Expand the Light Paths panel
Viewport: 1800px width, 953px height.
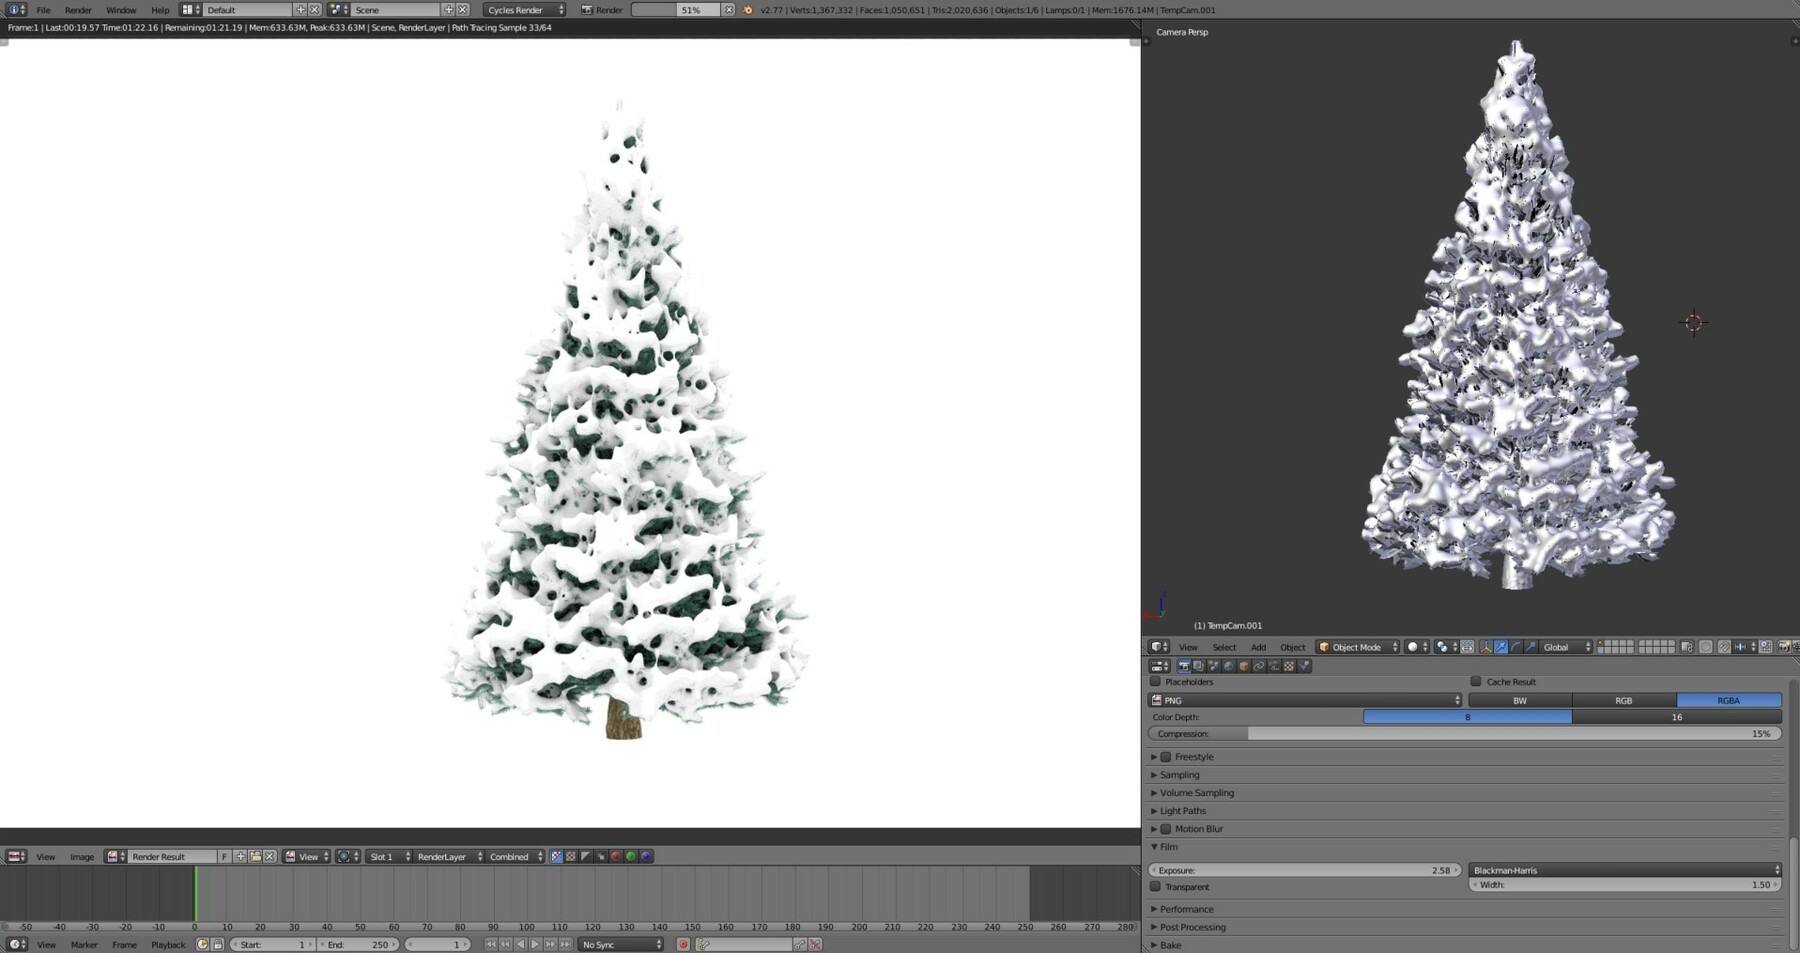(x=1182, y=810)
